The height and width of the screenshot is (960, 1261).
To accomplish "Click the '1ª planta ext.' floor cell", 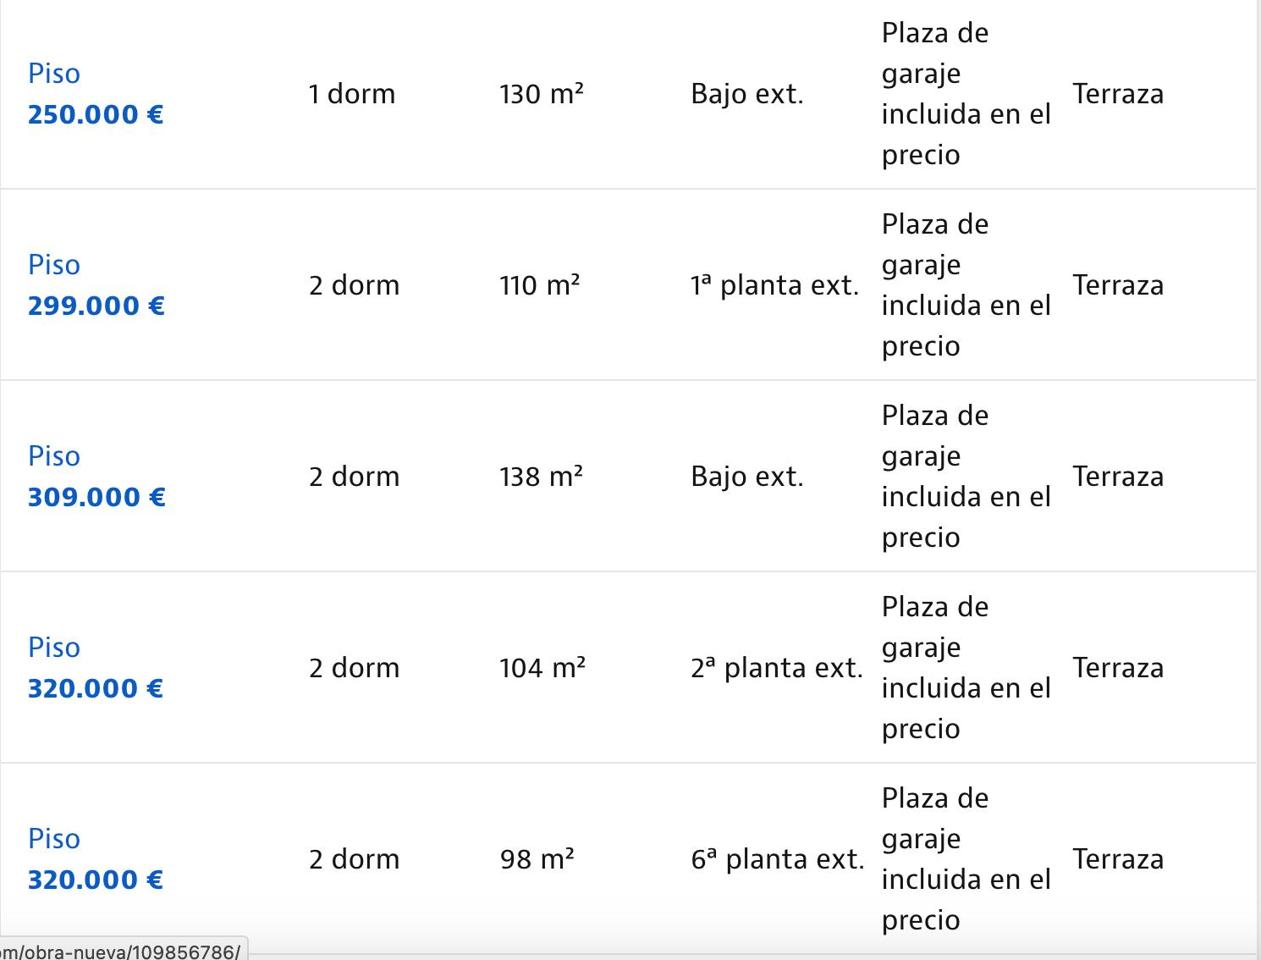I will pyautogui.click(x=774, y=285).
